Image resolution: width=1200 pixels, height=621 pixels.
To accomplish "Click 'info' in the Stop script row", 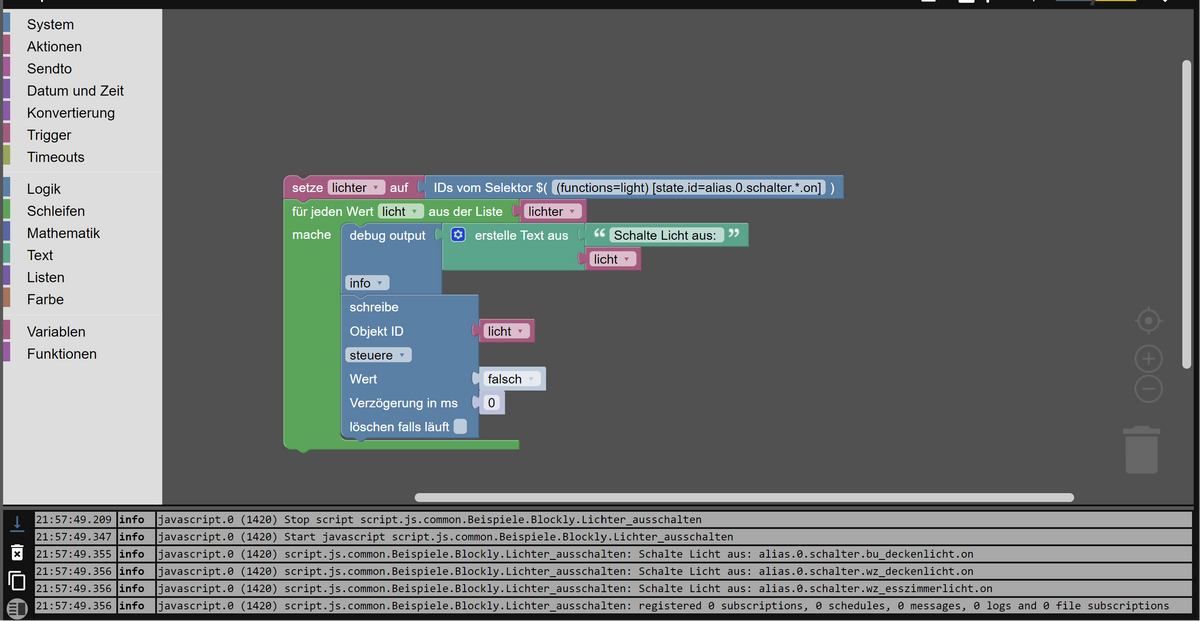I will 132,520.
